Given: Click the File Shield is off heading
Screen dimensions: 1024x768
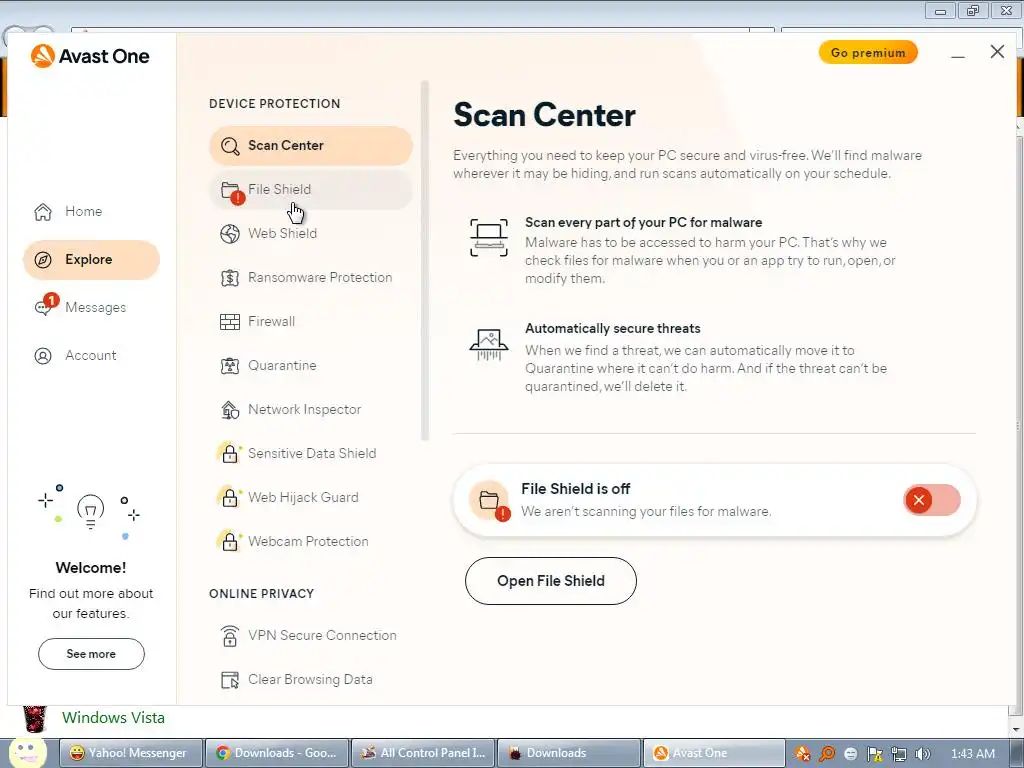Looking at the screenshot, I should (575, 489).
